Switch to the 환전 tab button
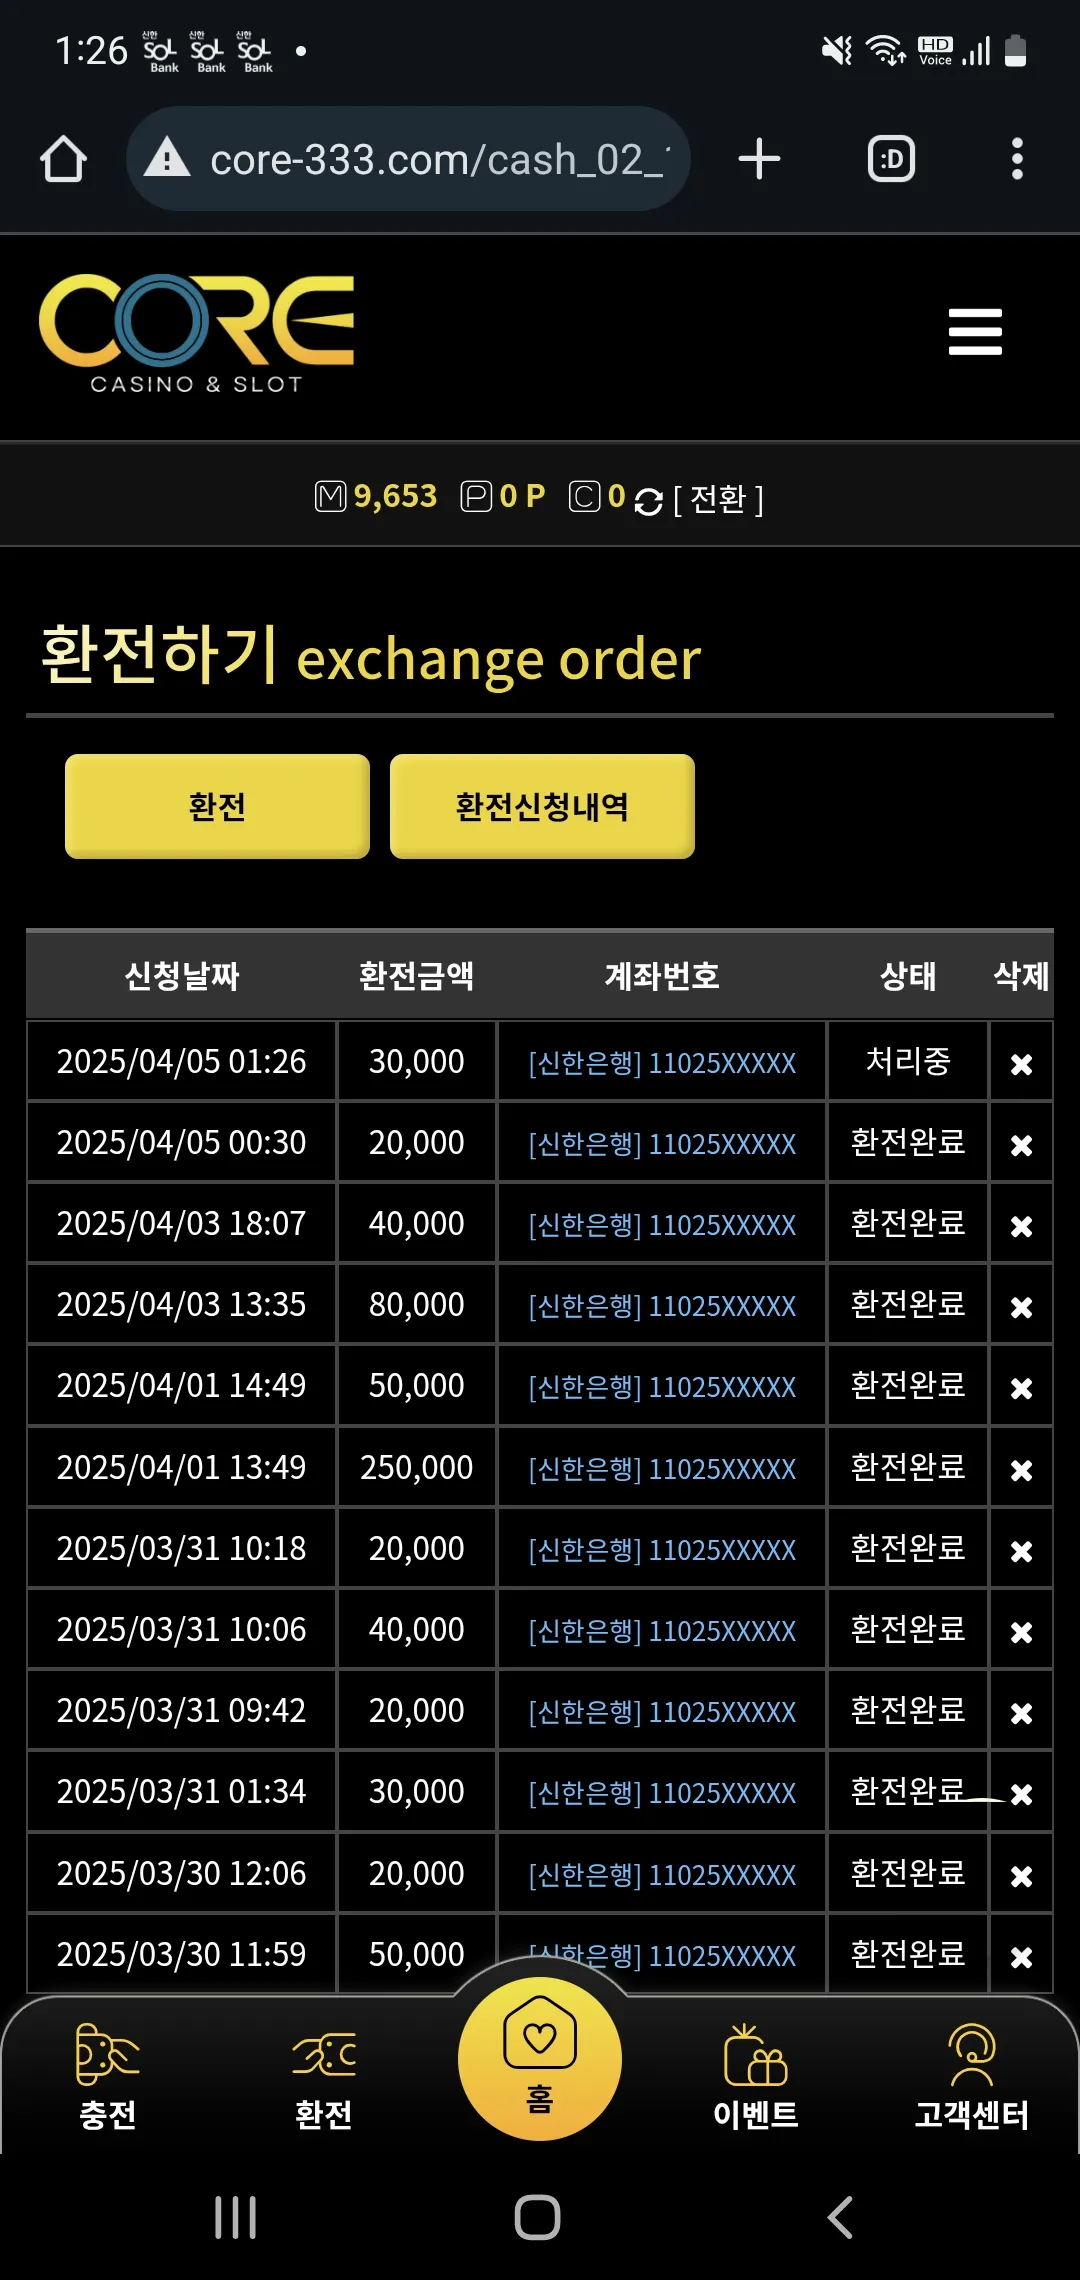 (x=217, y=806)
